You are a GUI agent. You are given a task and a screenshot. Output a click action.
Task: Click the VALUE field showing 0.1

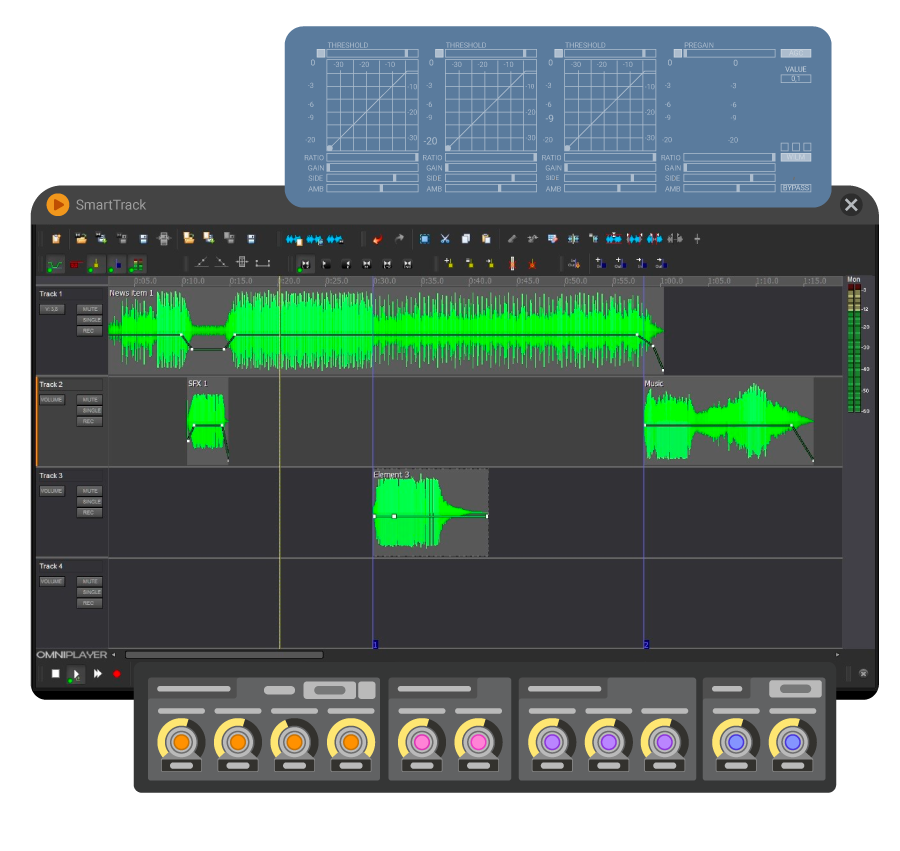796,79
